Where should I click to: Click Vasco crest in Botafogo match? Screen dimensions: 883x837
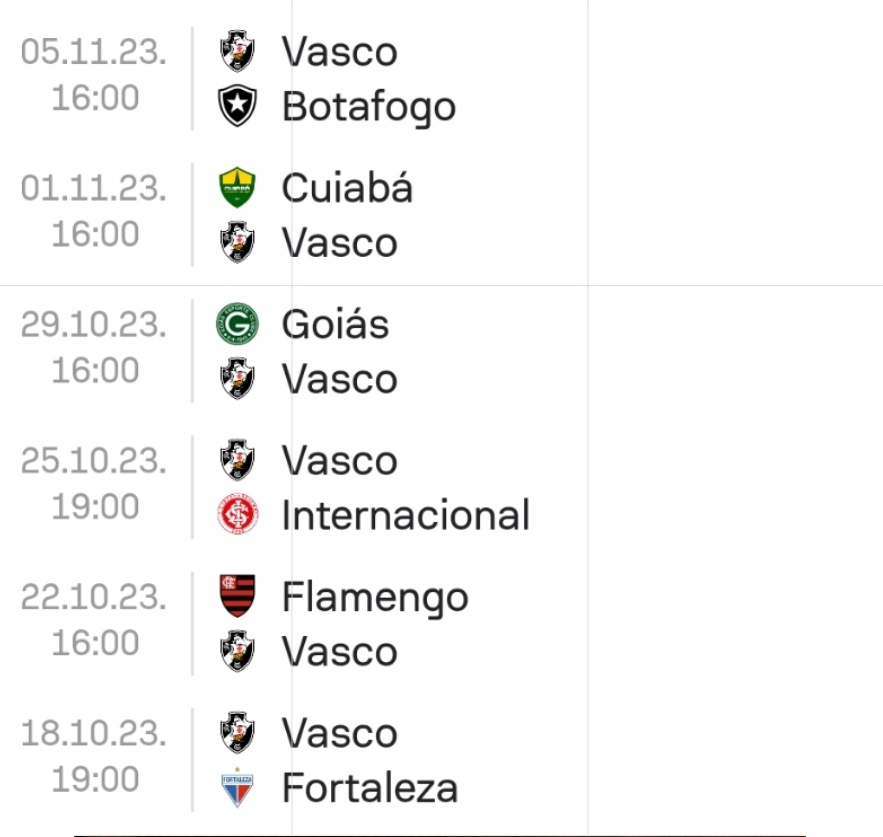(x=237, y=51)
